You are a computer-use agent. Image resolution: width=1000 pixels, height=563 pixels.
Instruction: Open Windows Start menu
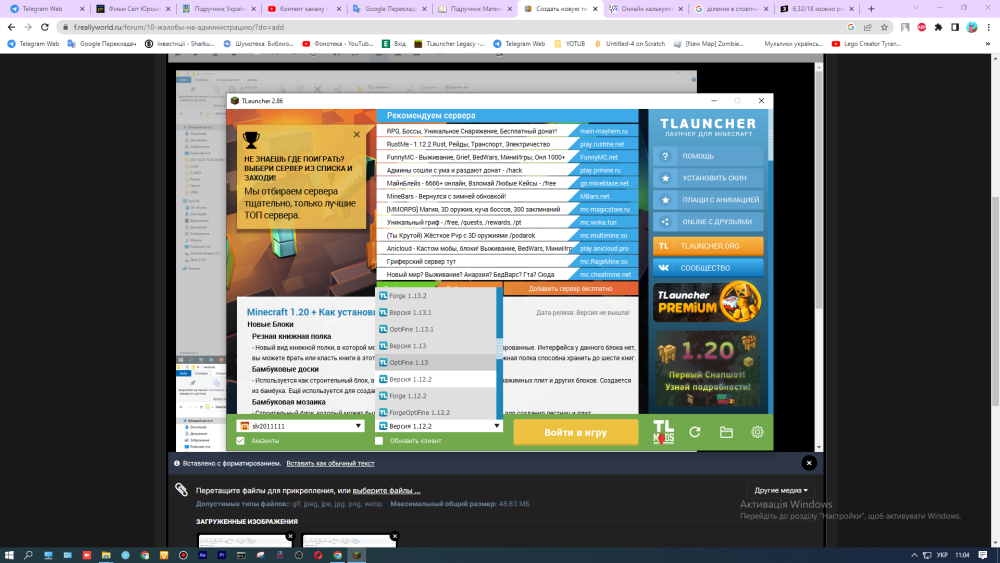pyautogui.click(x=9, y=555)
